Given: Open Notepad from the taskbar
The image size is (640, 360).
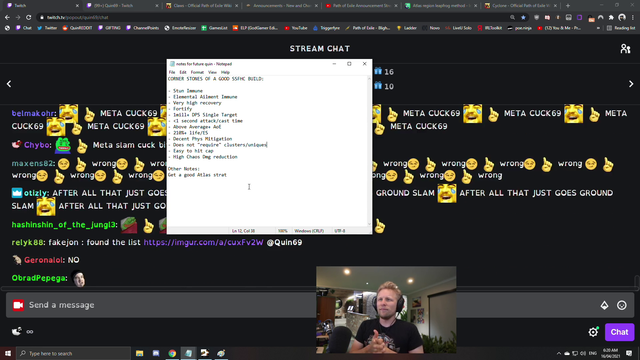Looking at the screenshot, I should (189, 353).
